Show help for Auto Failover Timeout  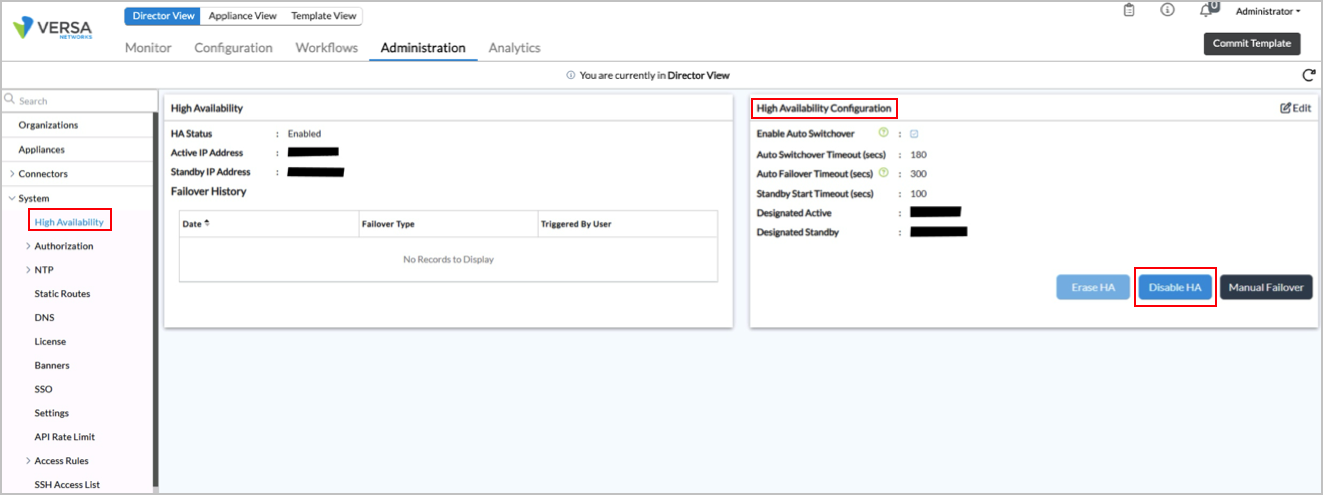tap(883, 173)
